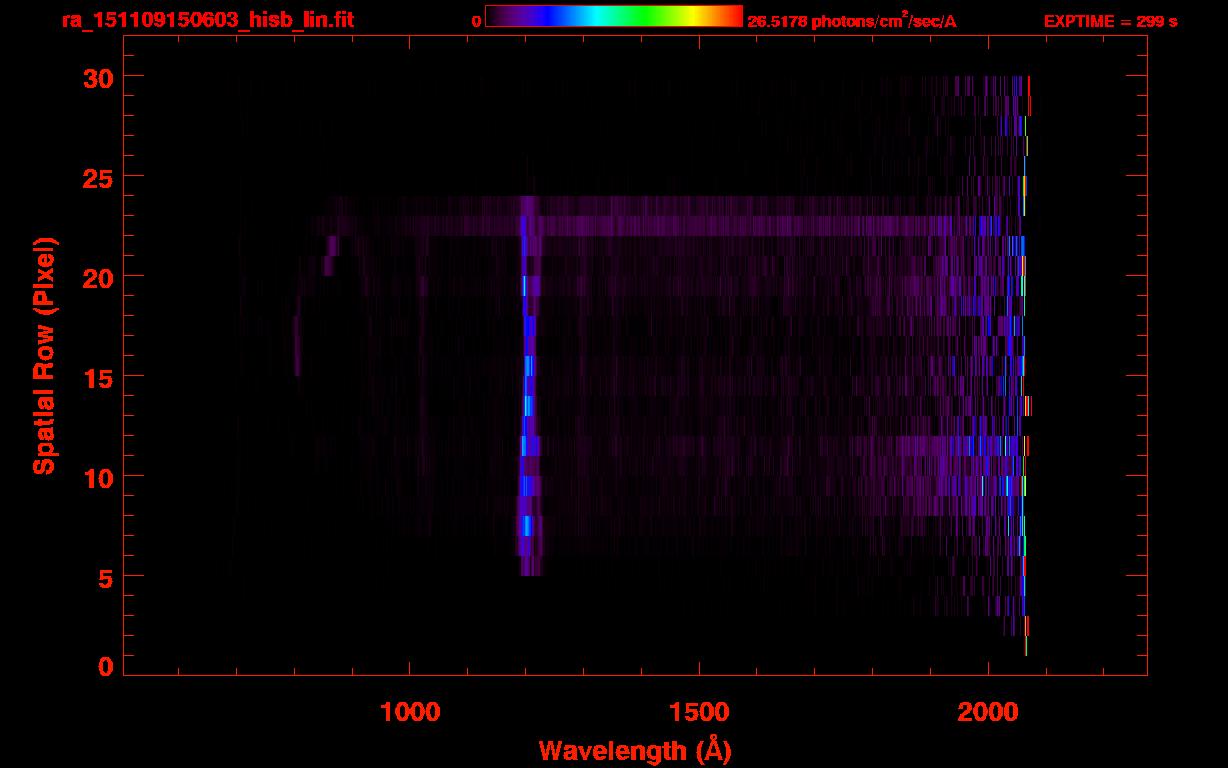1228x768 pixels.
Task: Click the EXPTIME = 299 s label
Action: tap(1110, 21)
